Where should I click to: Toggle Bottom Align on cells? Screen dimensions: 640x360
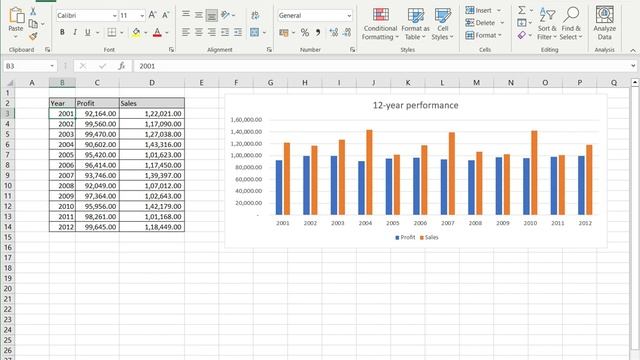(211, 16)
